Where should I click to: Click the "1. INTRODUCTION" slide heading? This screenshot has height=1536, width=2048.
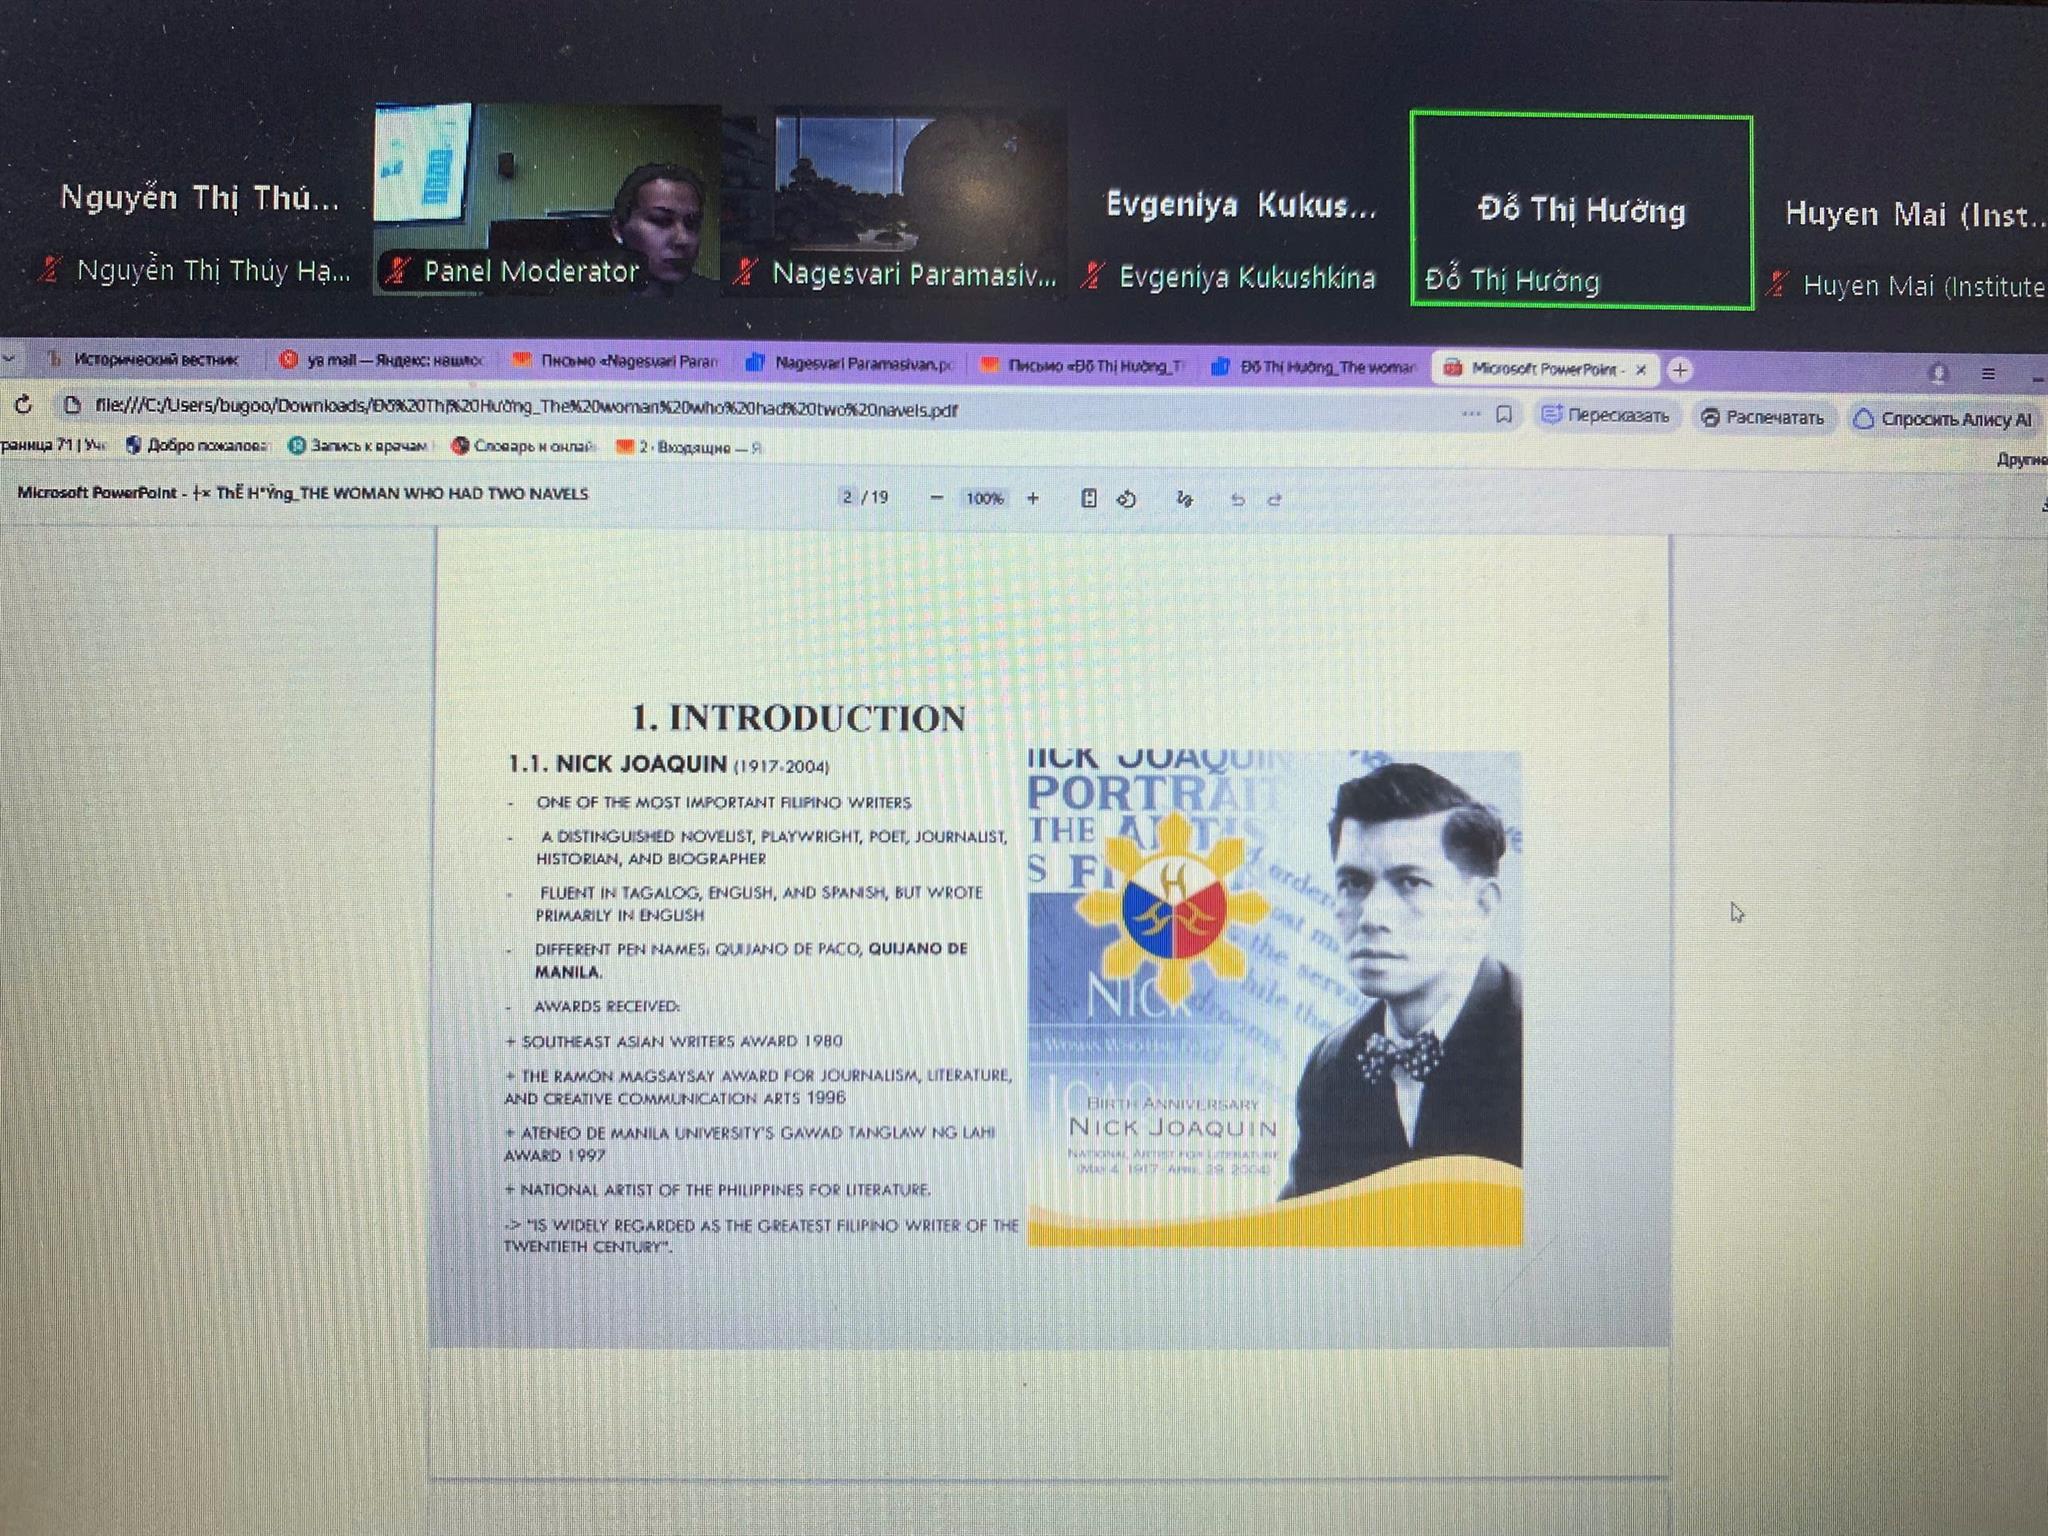(x=798, y=718)
